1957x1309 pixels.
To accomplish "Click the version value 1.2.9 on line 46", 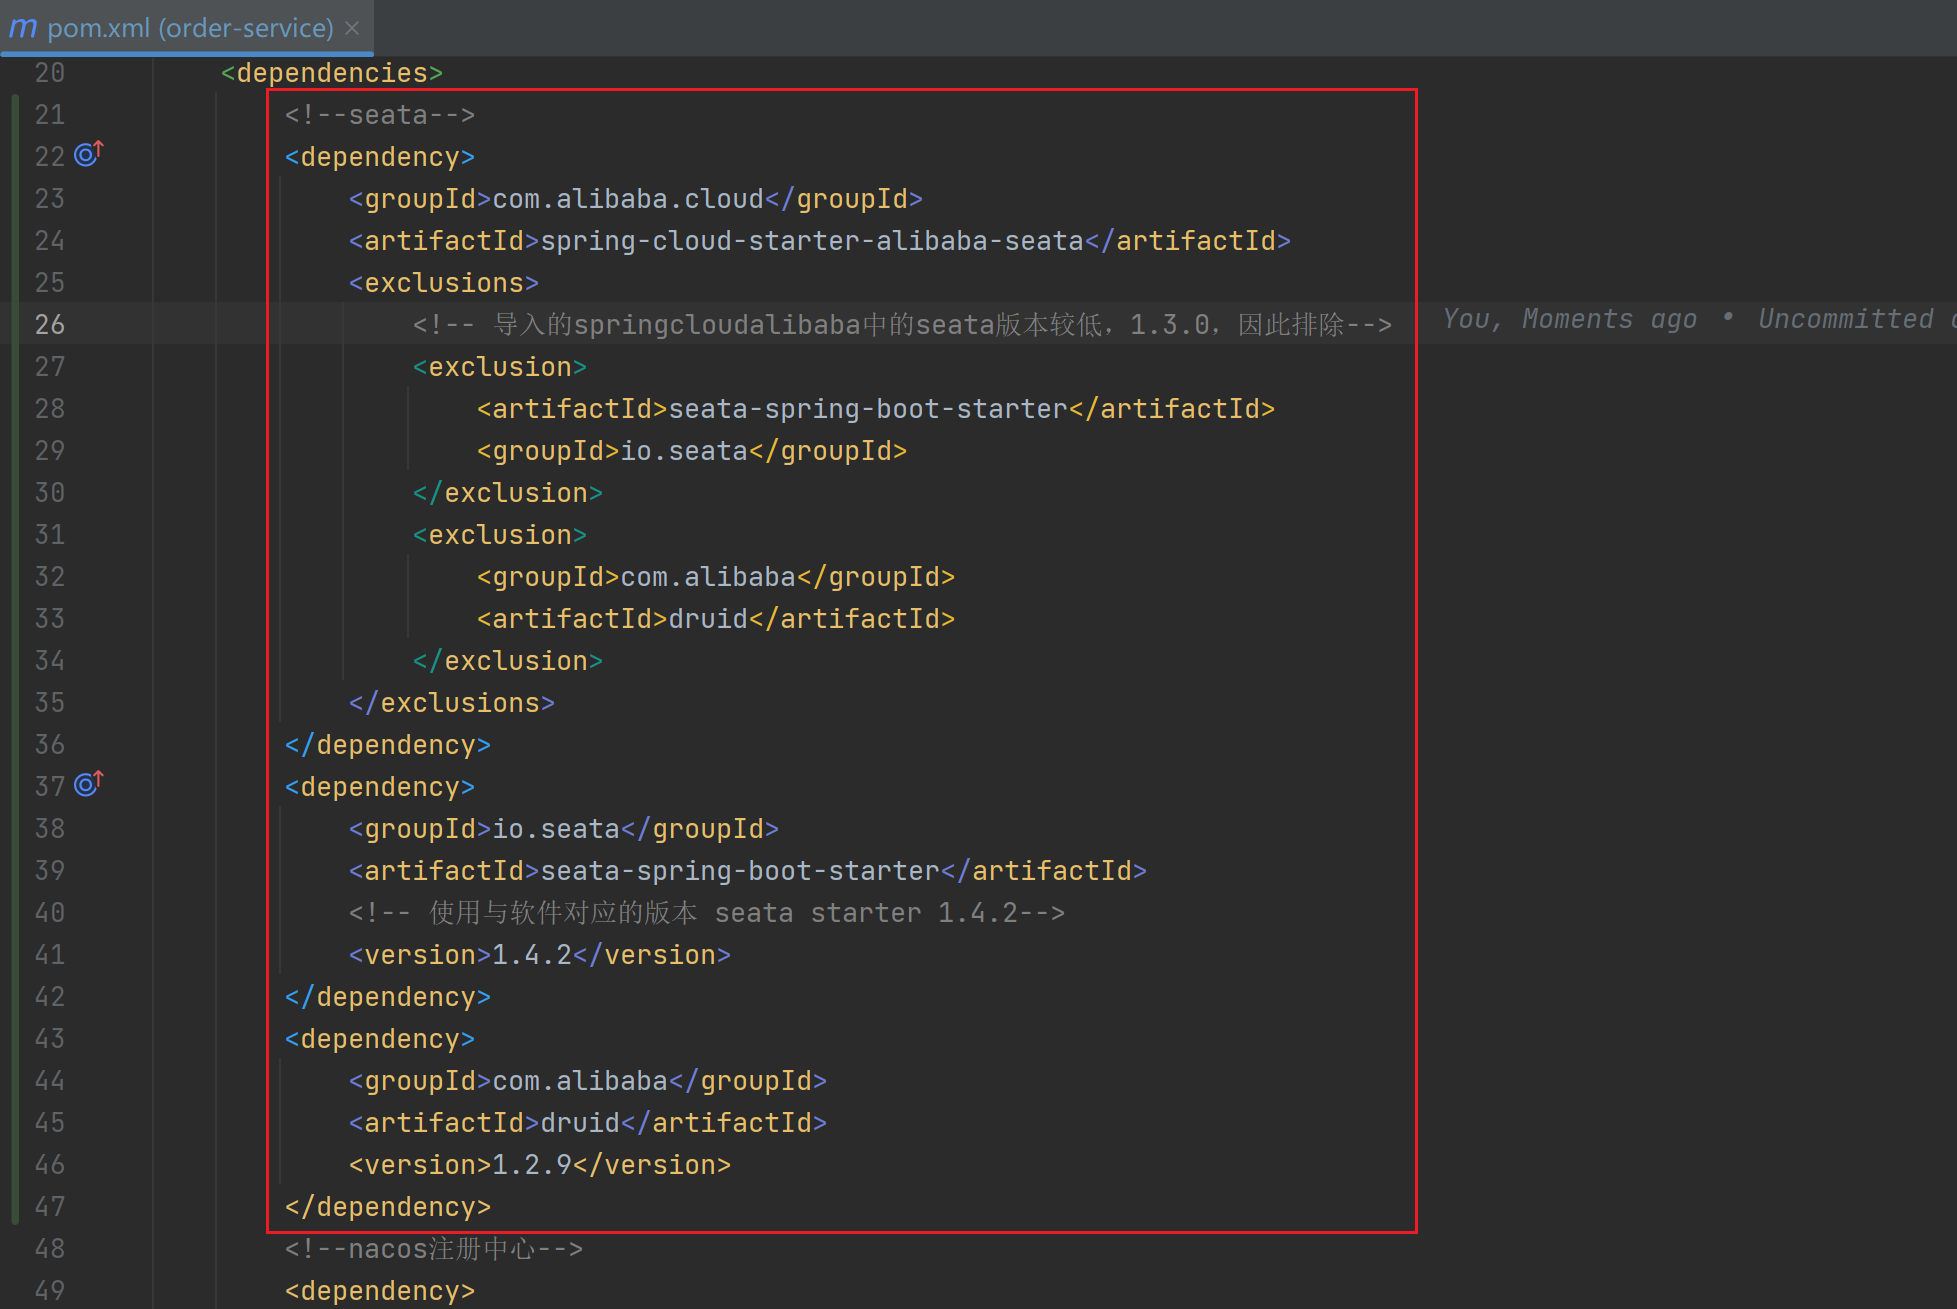I will 532,1165.
